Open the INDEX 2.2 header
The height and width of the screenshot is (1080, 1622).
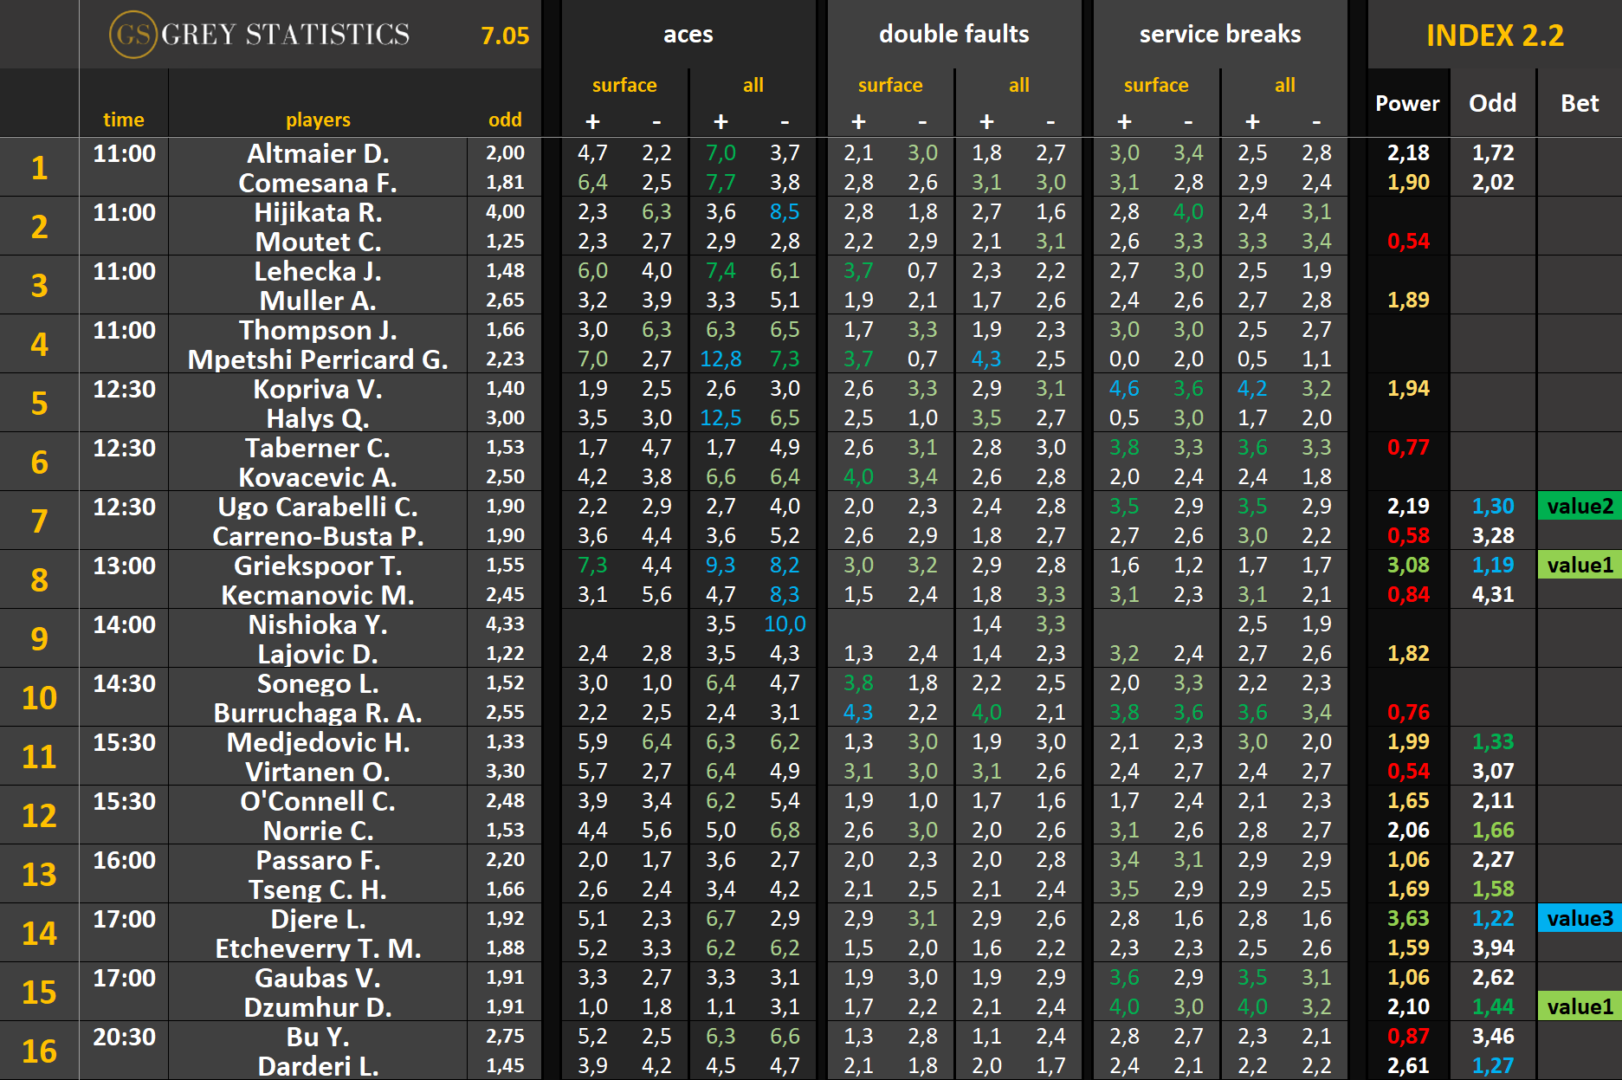[1494, 36]
